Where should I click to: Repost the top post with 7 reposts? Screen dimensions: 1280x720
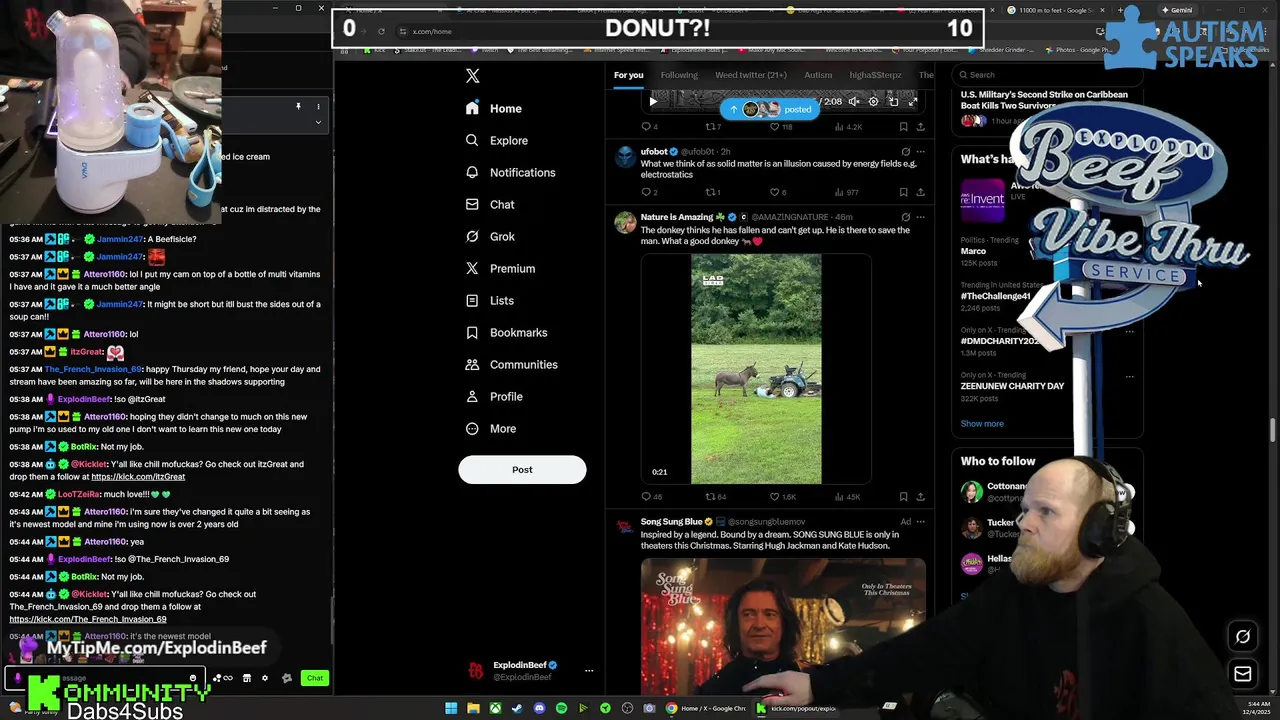[713, 127]
